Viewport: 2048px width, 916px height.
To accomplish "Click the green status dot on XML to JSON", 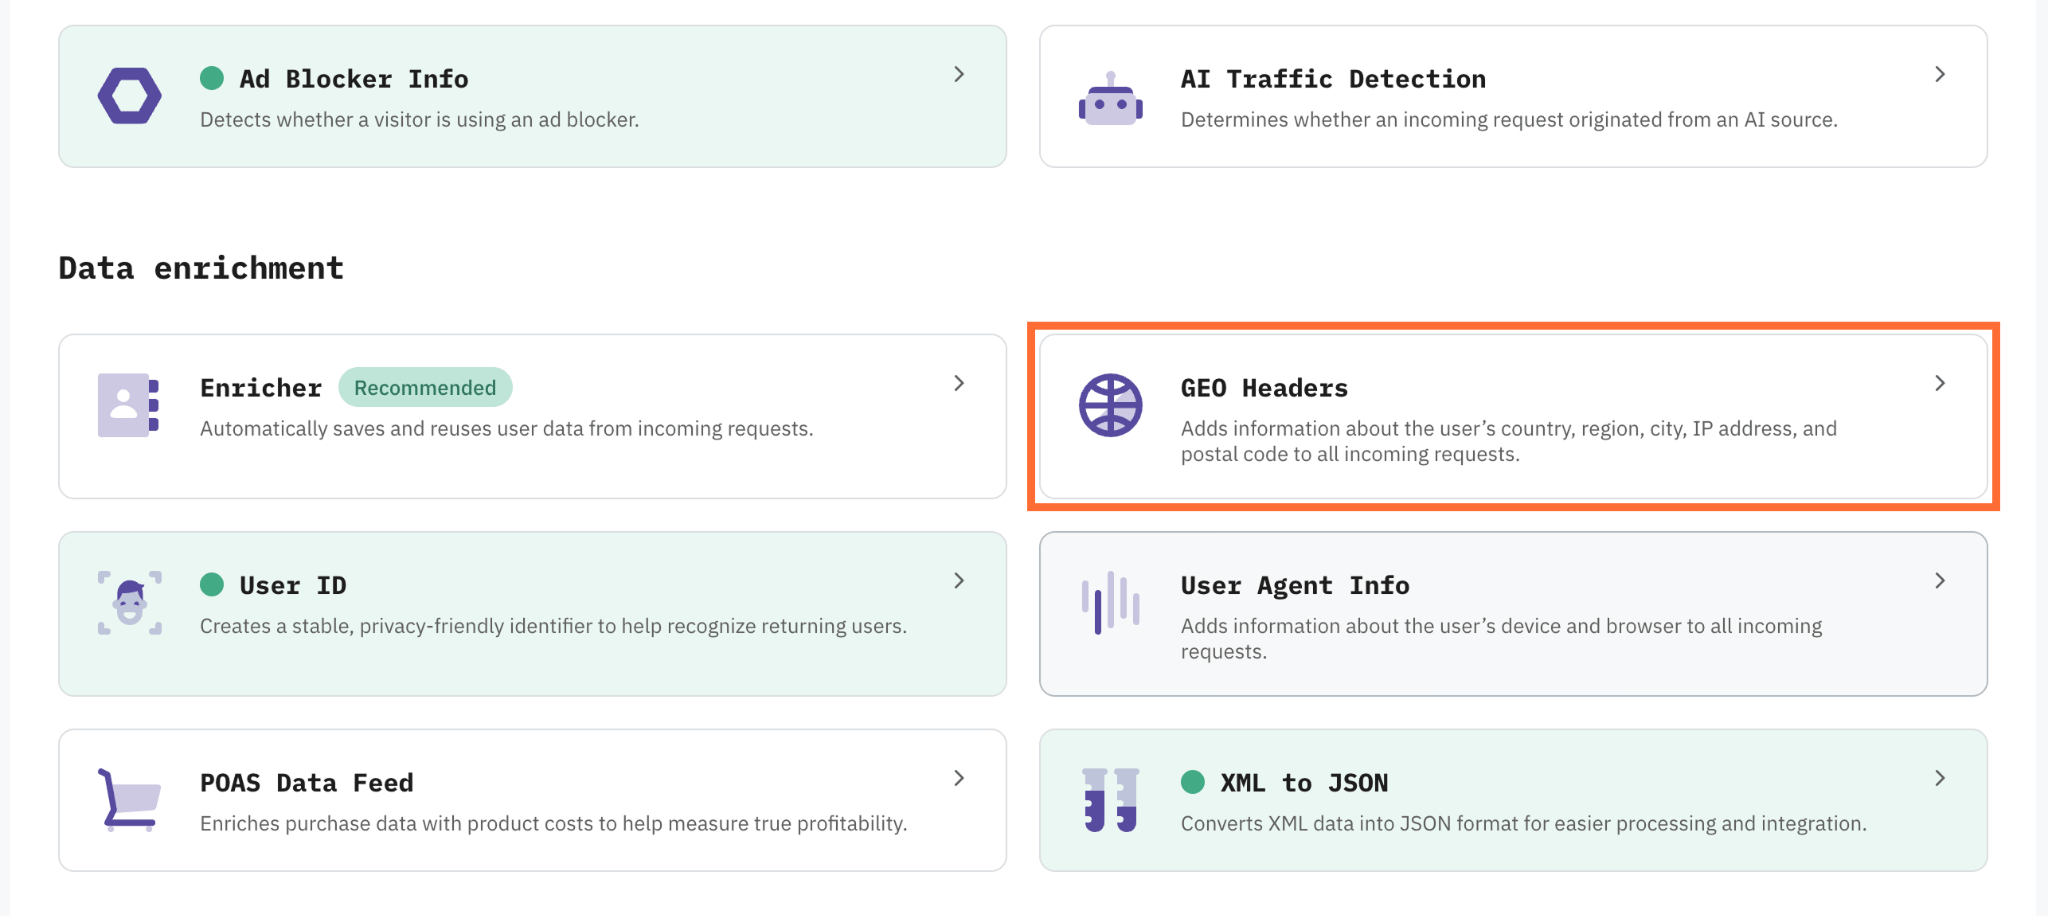I will [1193, 782].
